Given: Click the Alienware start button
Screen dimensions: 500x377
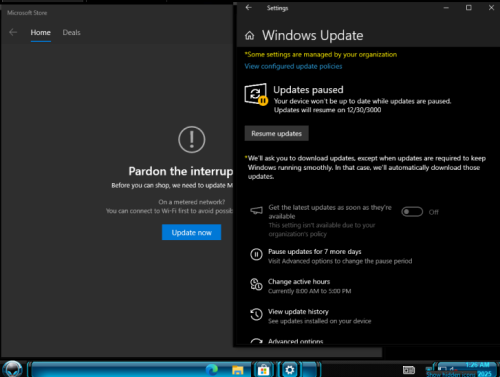Looking at the screenshot, I should pyautogui.click(x=13, y=369).
